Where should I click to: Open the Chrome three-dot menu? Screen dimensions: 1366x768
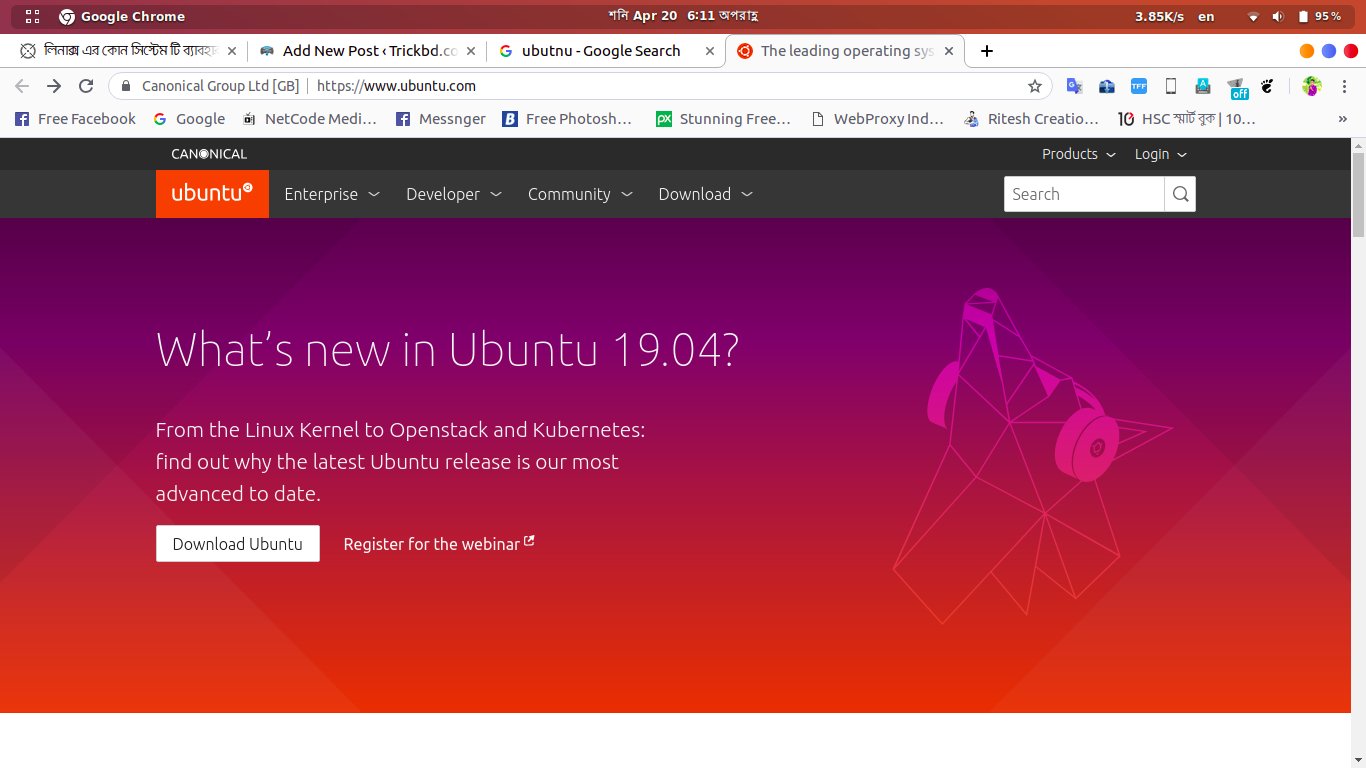(x=1345, y=86)
